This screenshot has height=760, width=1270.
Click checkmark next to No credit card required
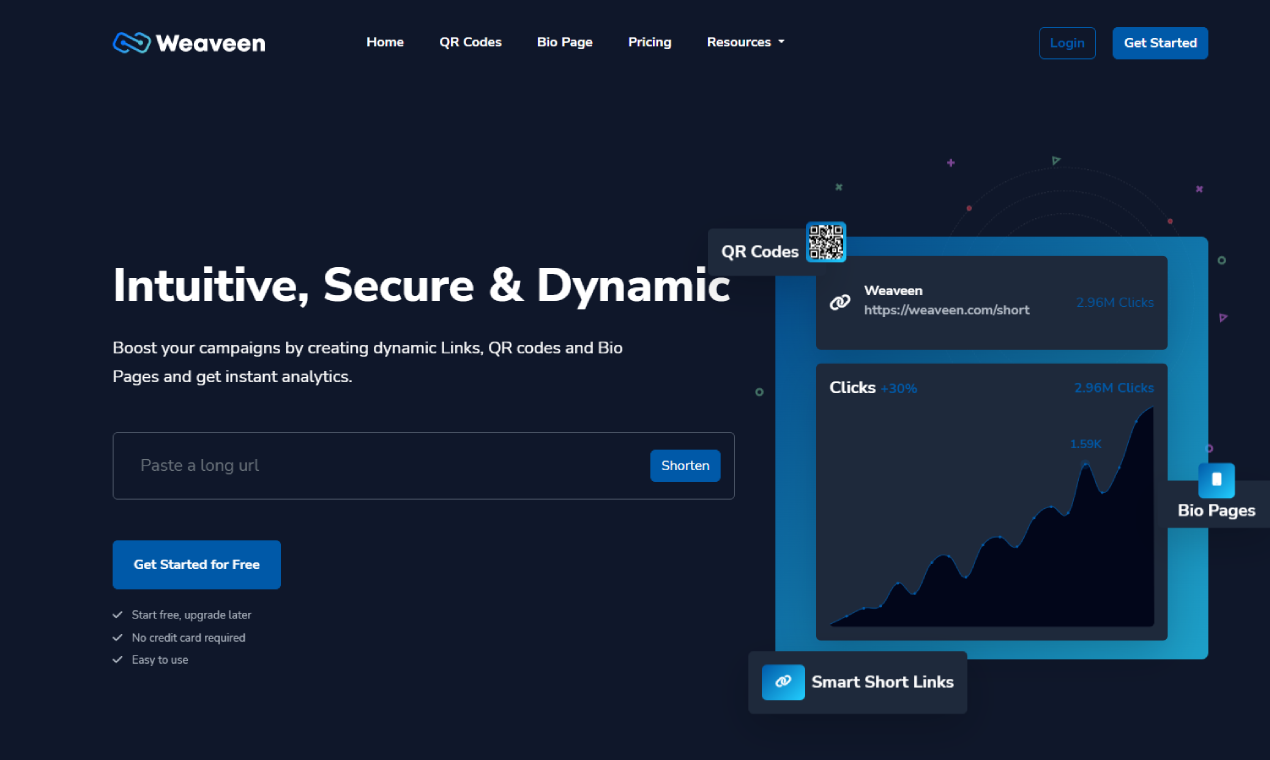118,637
